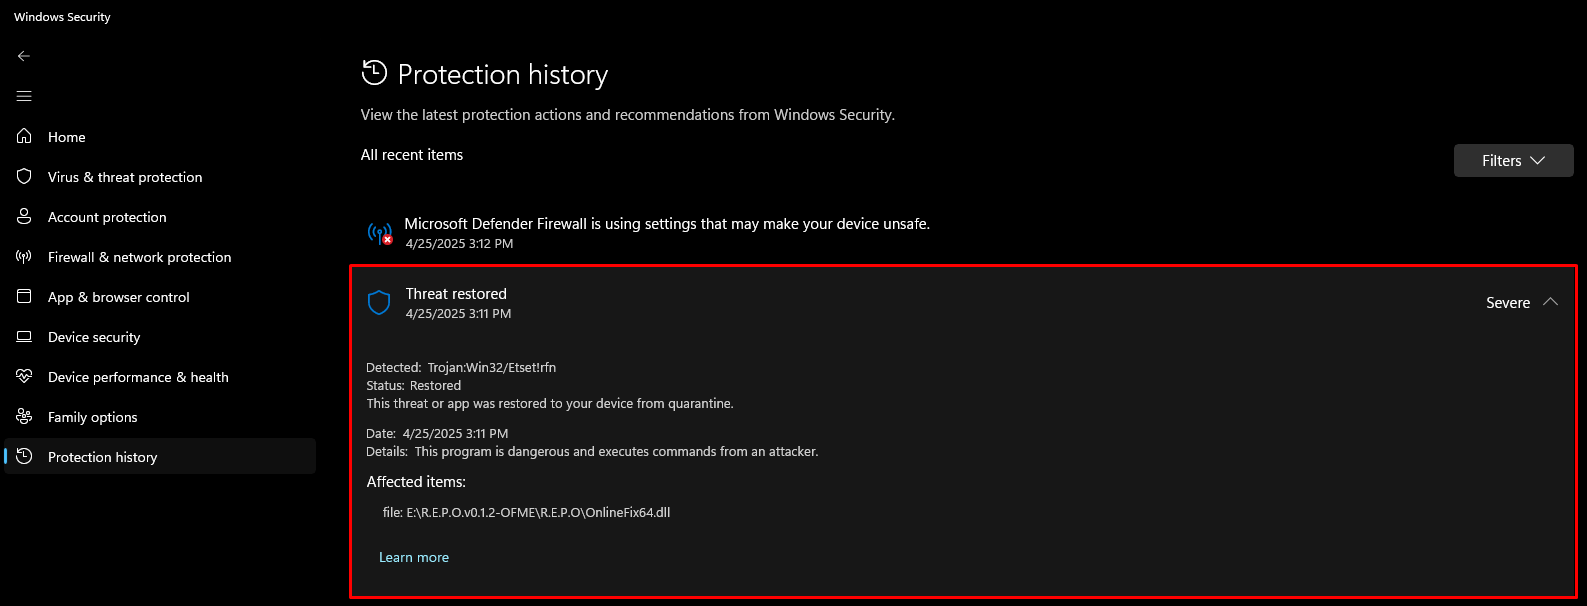Image resolution: width=1587 pixels, height=606 pixels.
Task: Click the back arrow icon
Action: click(x=24, y=56)
